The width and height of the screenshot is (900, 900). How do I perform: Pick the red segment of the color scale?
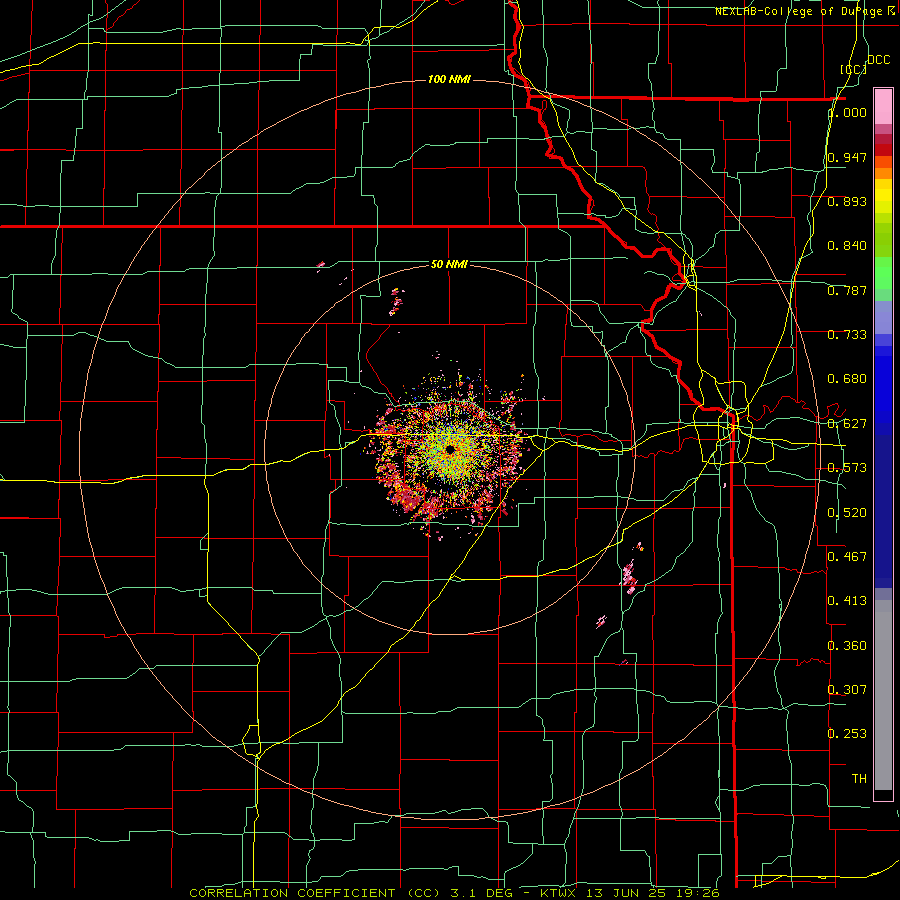pos(883,150)
